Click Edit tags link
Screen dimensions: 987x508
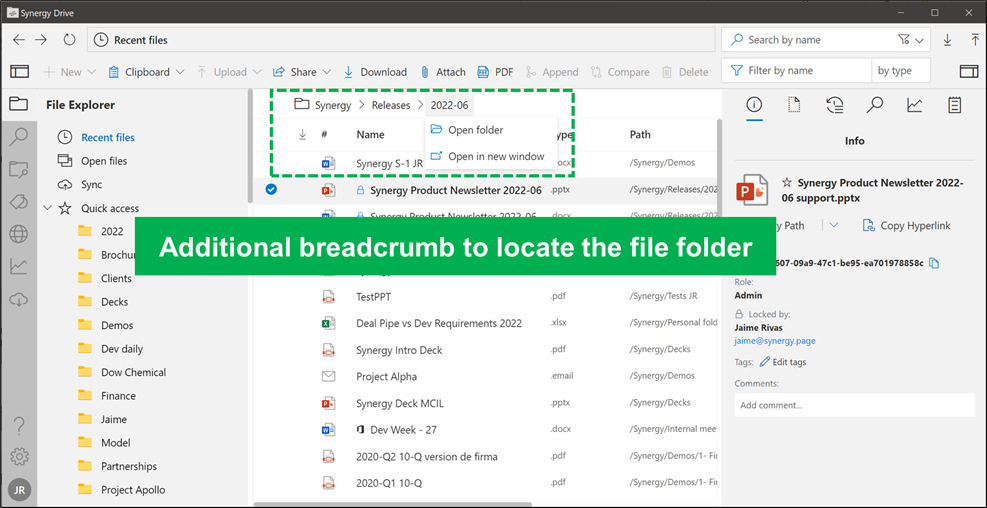point(782,362)
